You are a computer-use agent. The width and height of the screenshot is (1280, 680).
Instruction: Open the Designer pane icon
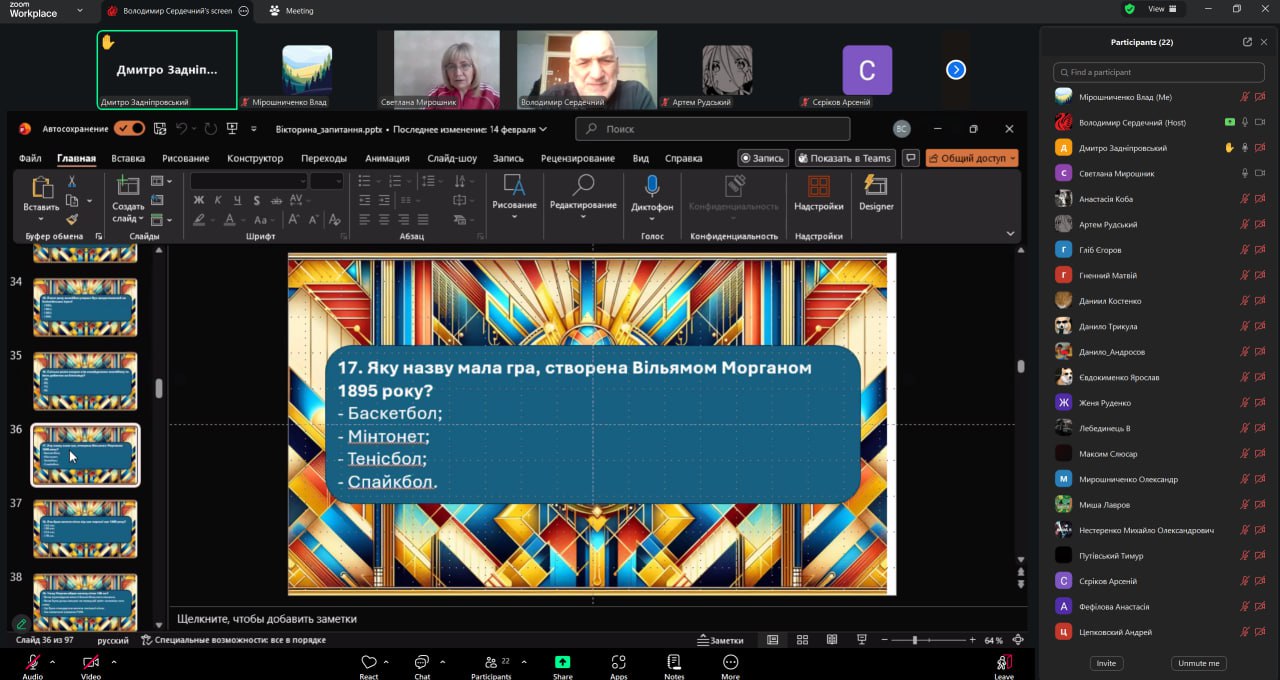(876, 187)
